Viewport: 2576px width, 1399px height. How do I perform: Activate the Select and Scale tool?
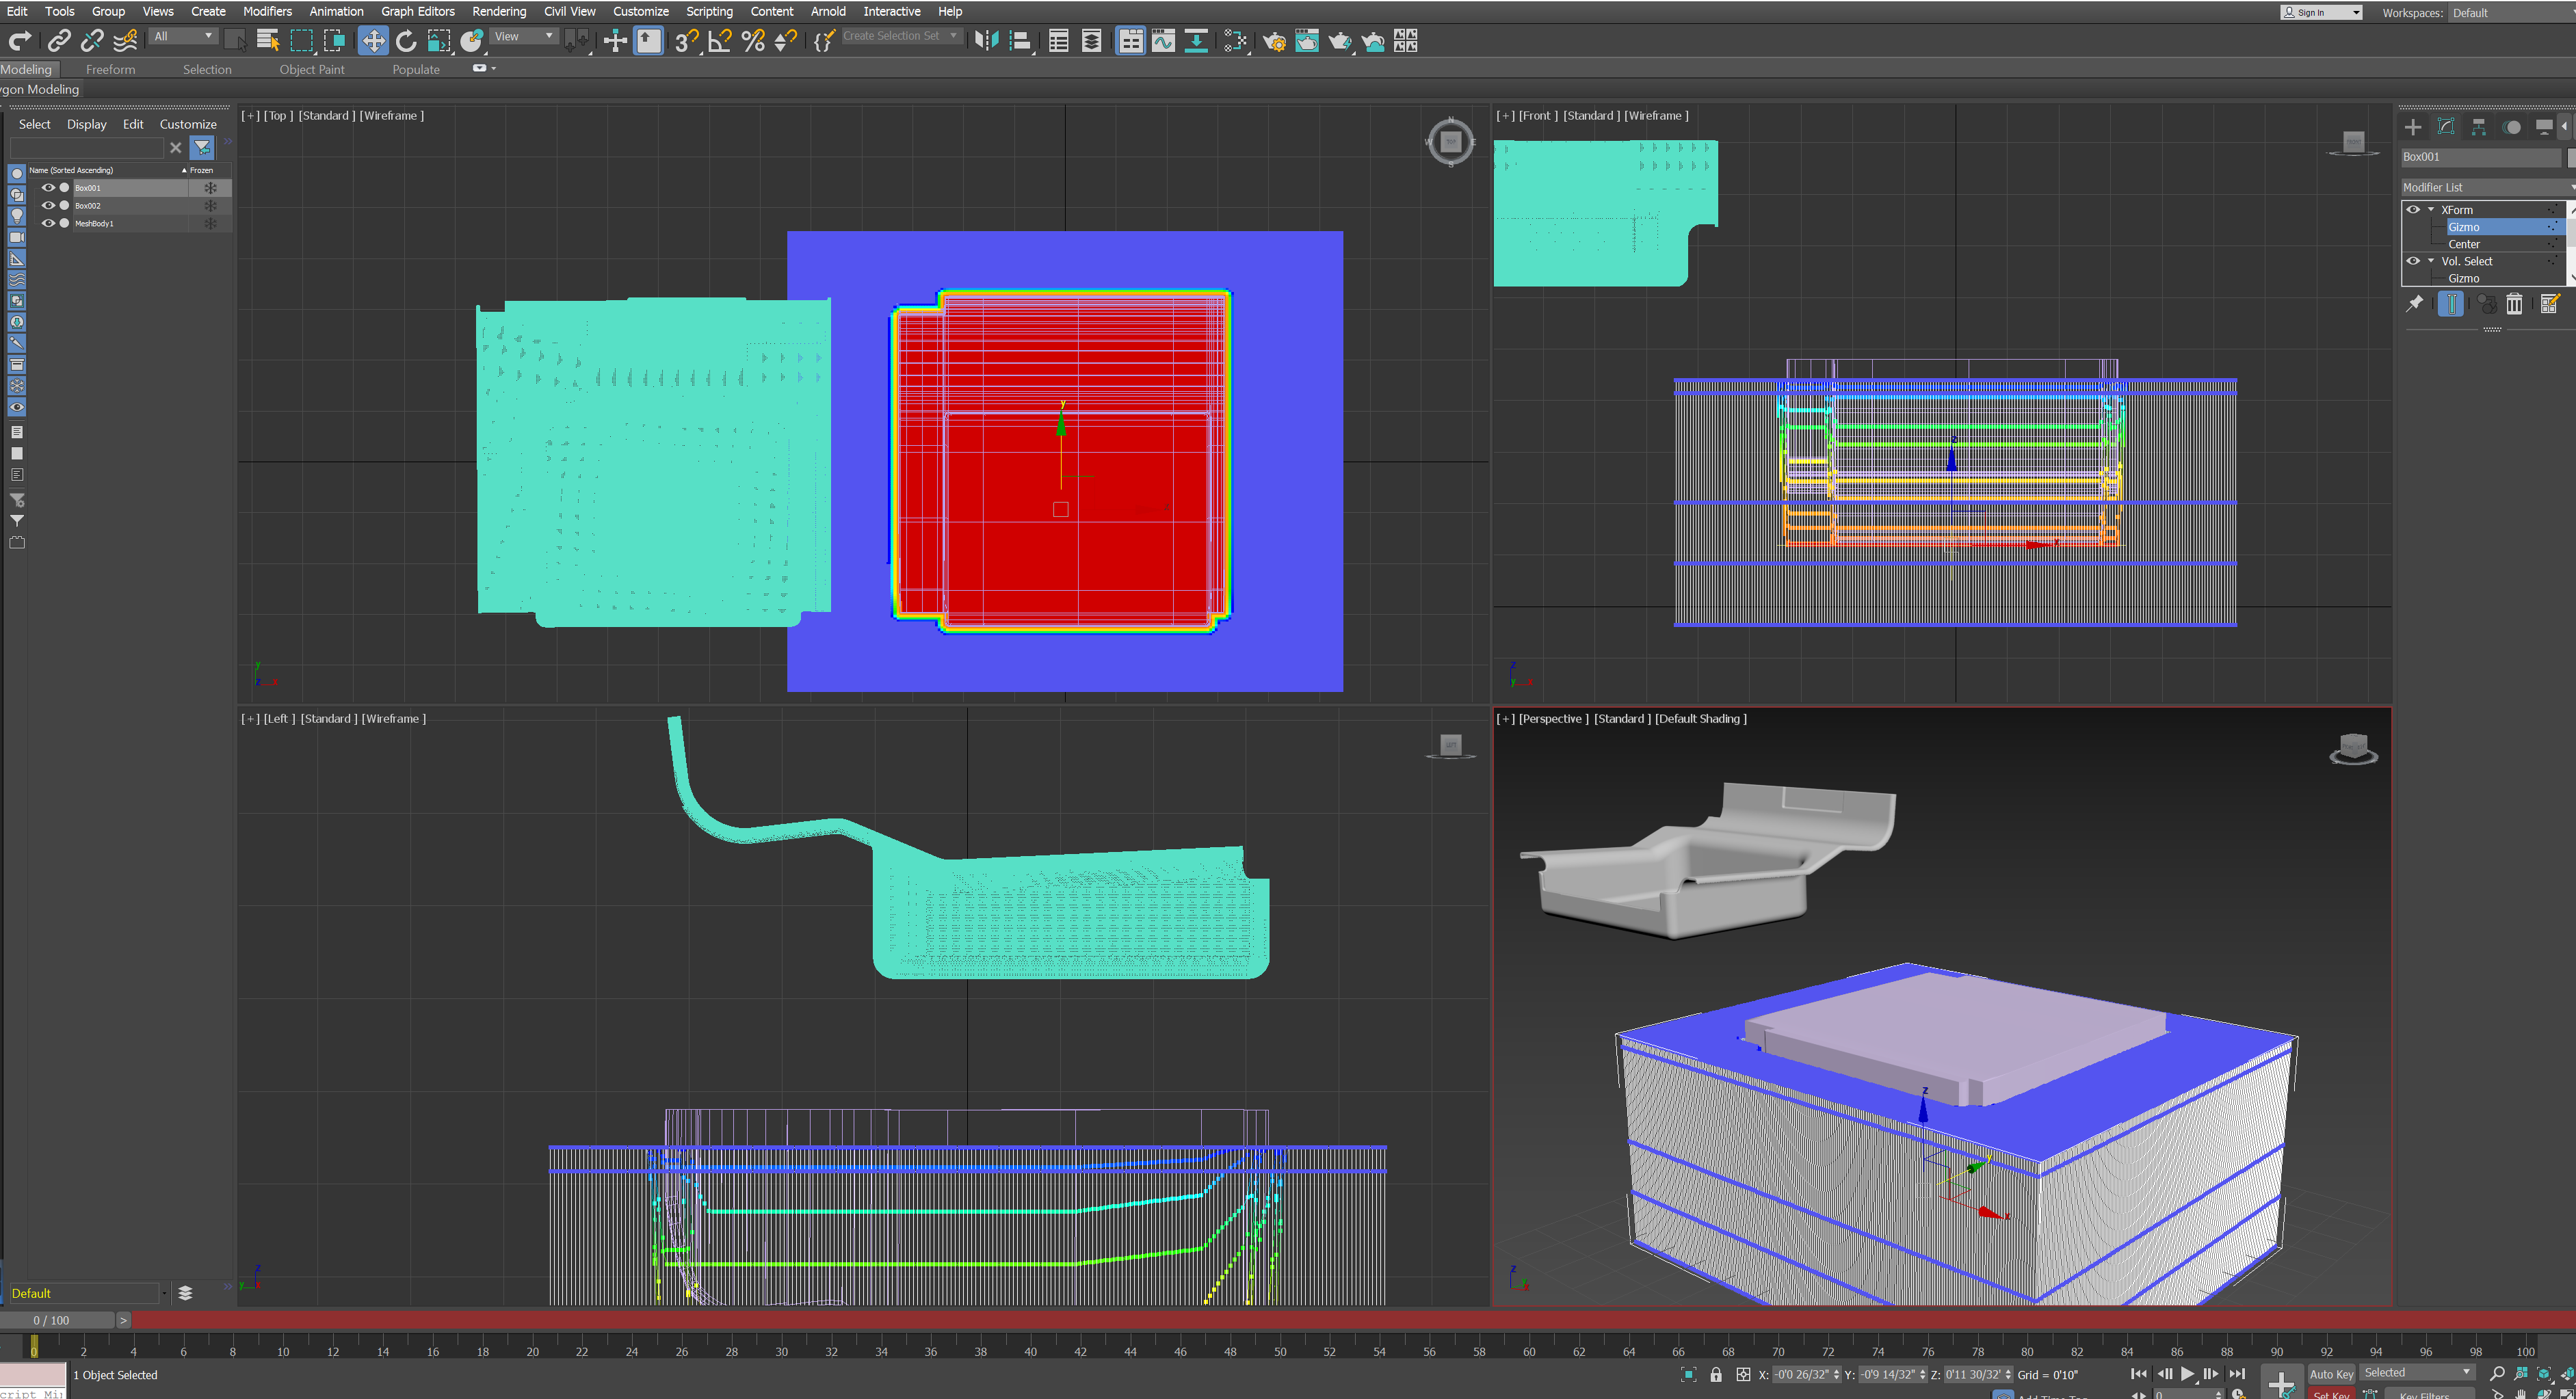coord(439,40)
